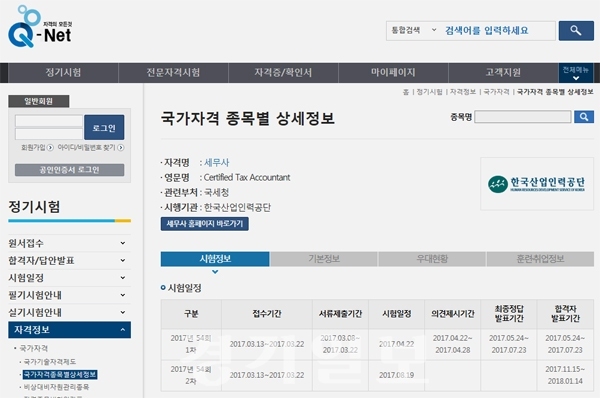Switch to the 훈련취업정보 tab

tap(540, 259)
